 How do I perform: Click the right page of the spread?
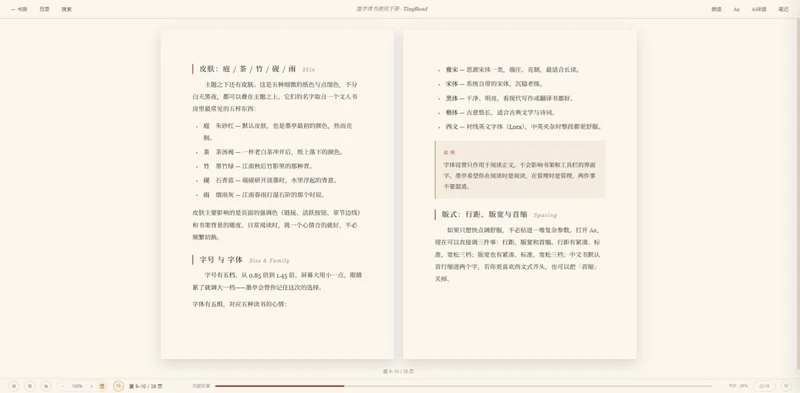pyautogui.click(x=519, y=194)
